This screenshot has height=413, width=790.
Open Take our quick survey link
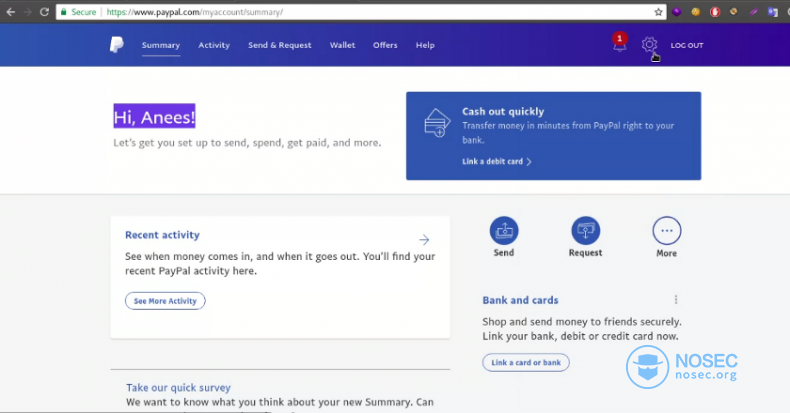tap(178, 388)
